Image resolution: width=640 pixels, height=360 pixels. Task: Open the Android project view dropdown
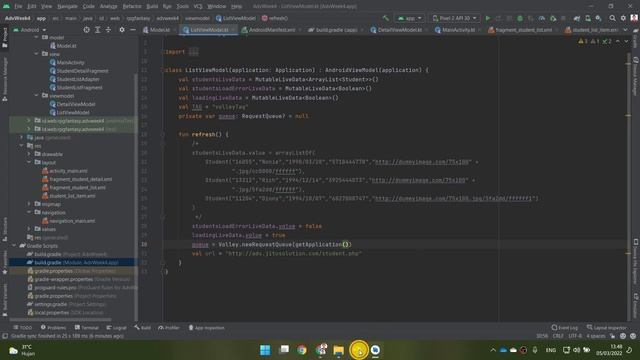[x=30, y=30]
